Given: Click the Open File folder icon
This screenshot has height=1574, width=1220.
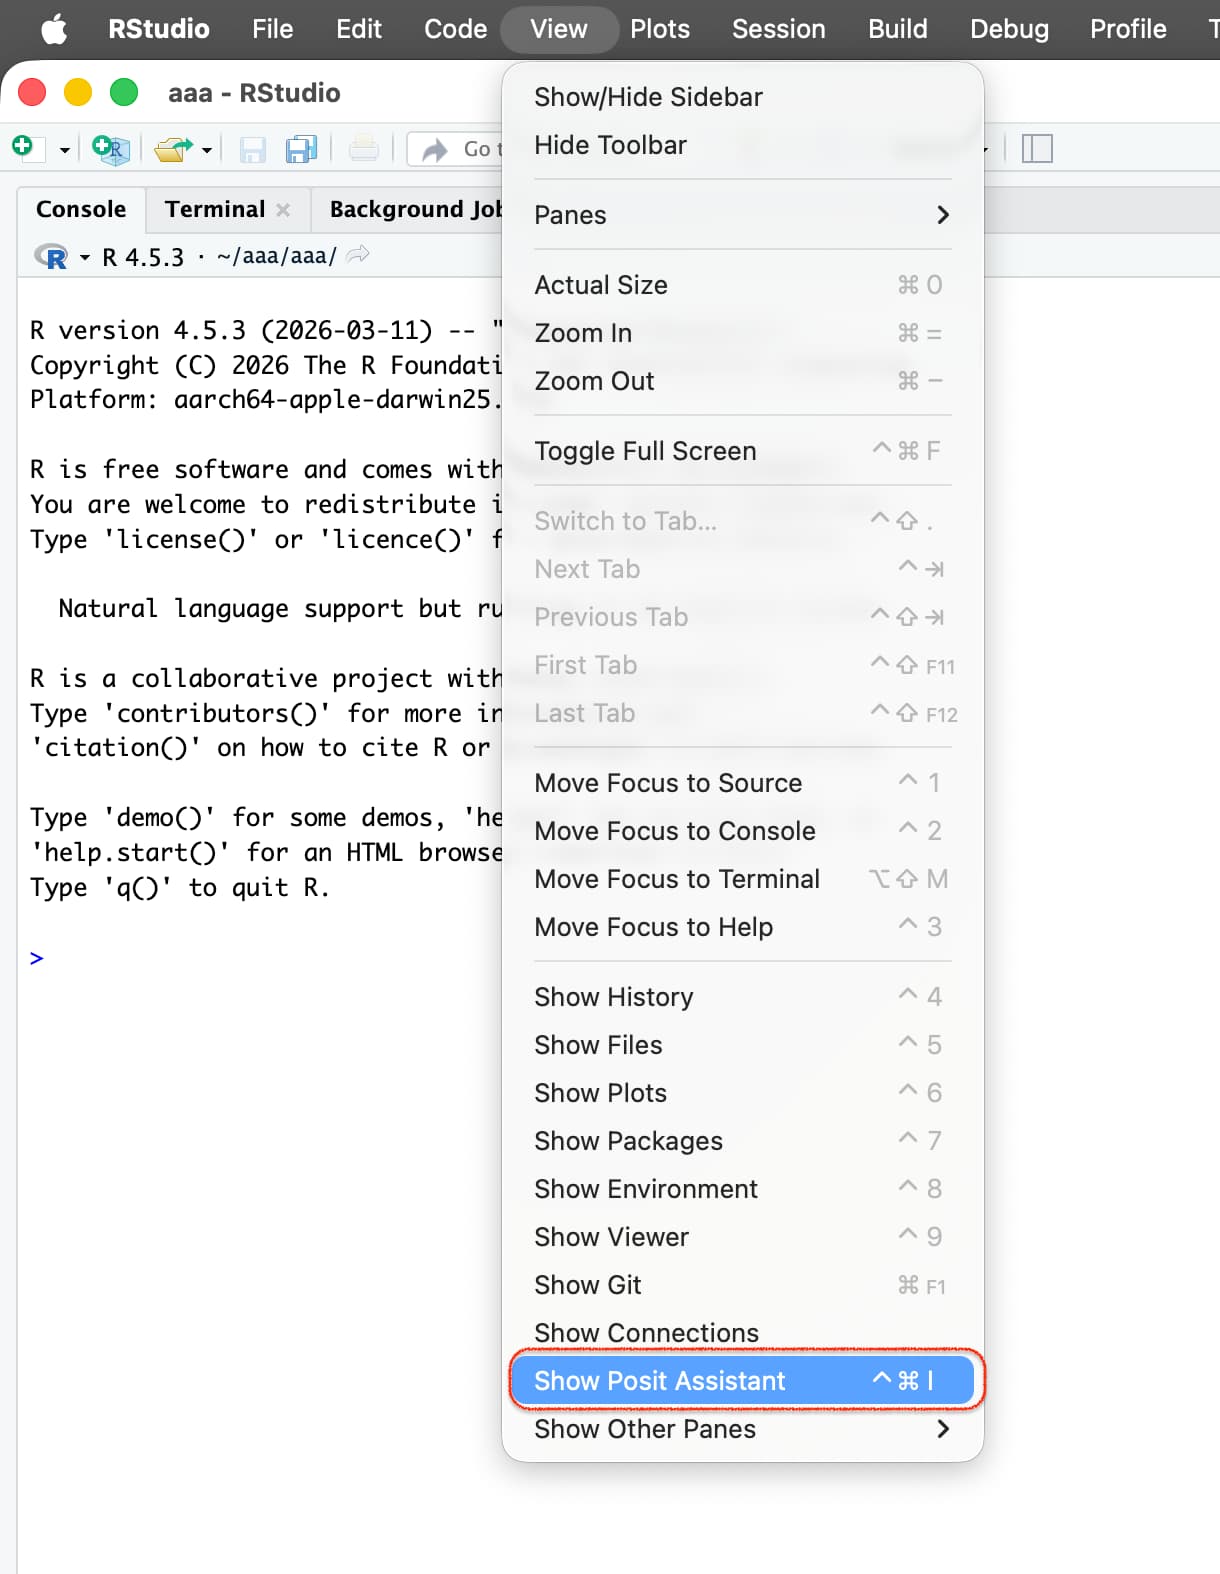Looking at the screenshot, I should click(173, 149).
